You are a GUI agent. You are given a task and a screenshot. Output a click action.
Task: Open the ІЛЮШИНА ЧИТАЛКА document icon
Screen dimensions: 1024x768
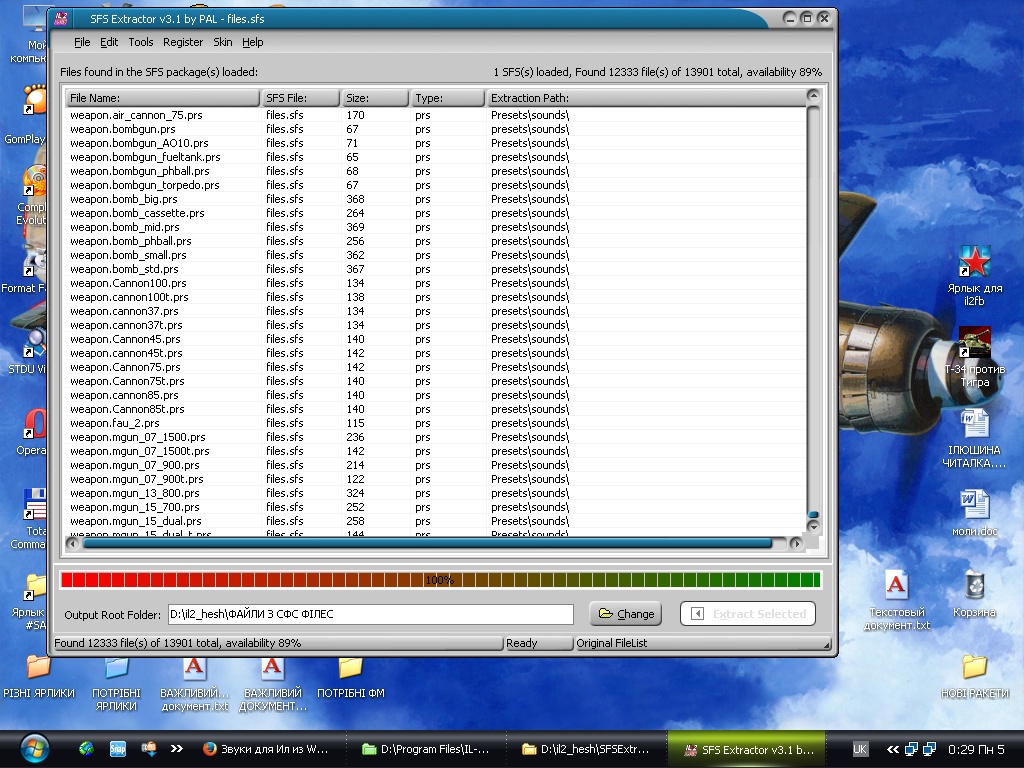pos(974,438)
